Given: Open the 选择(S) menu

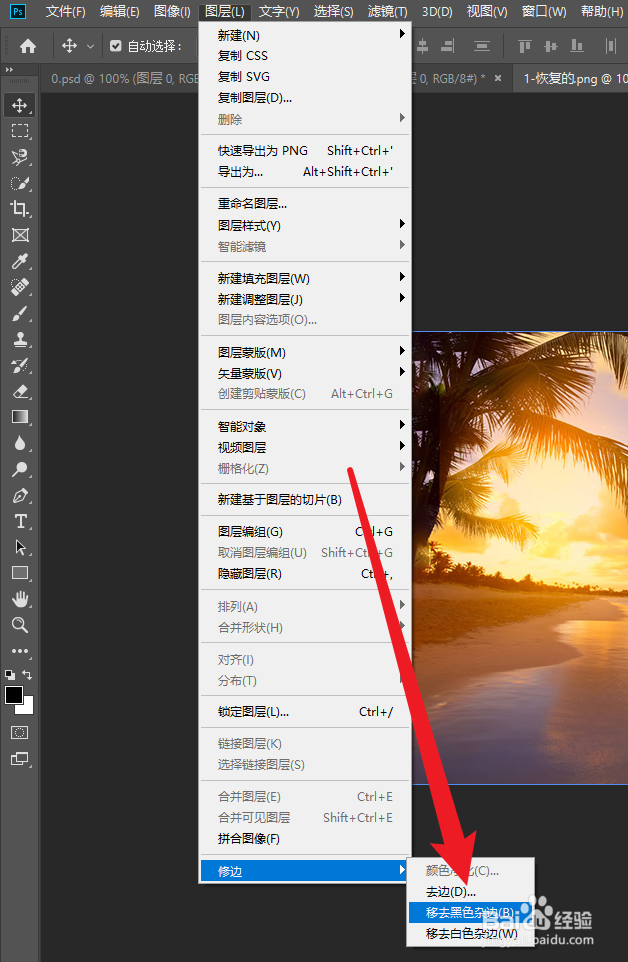Looking at the screenshot, I should click(334, 11).
